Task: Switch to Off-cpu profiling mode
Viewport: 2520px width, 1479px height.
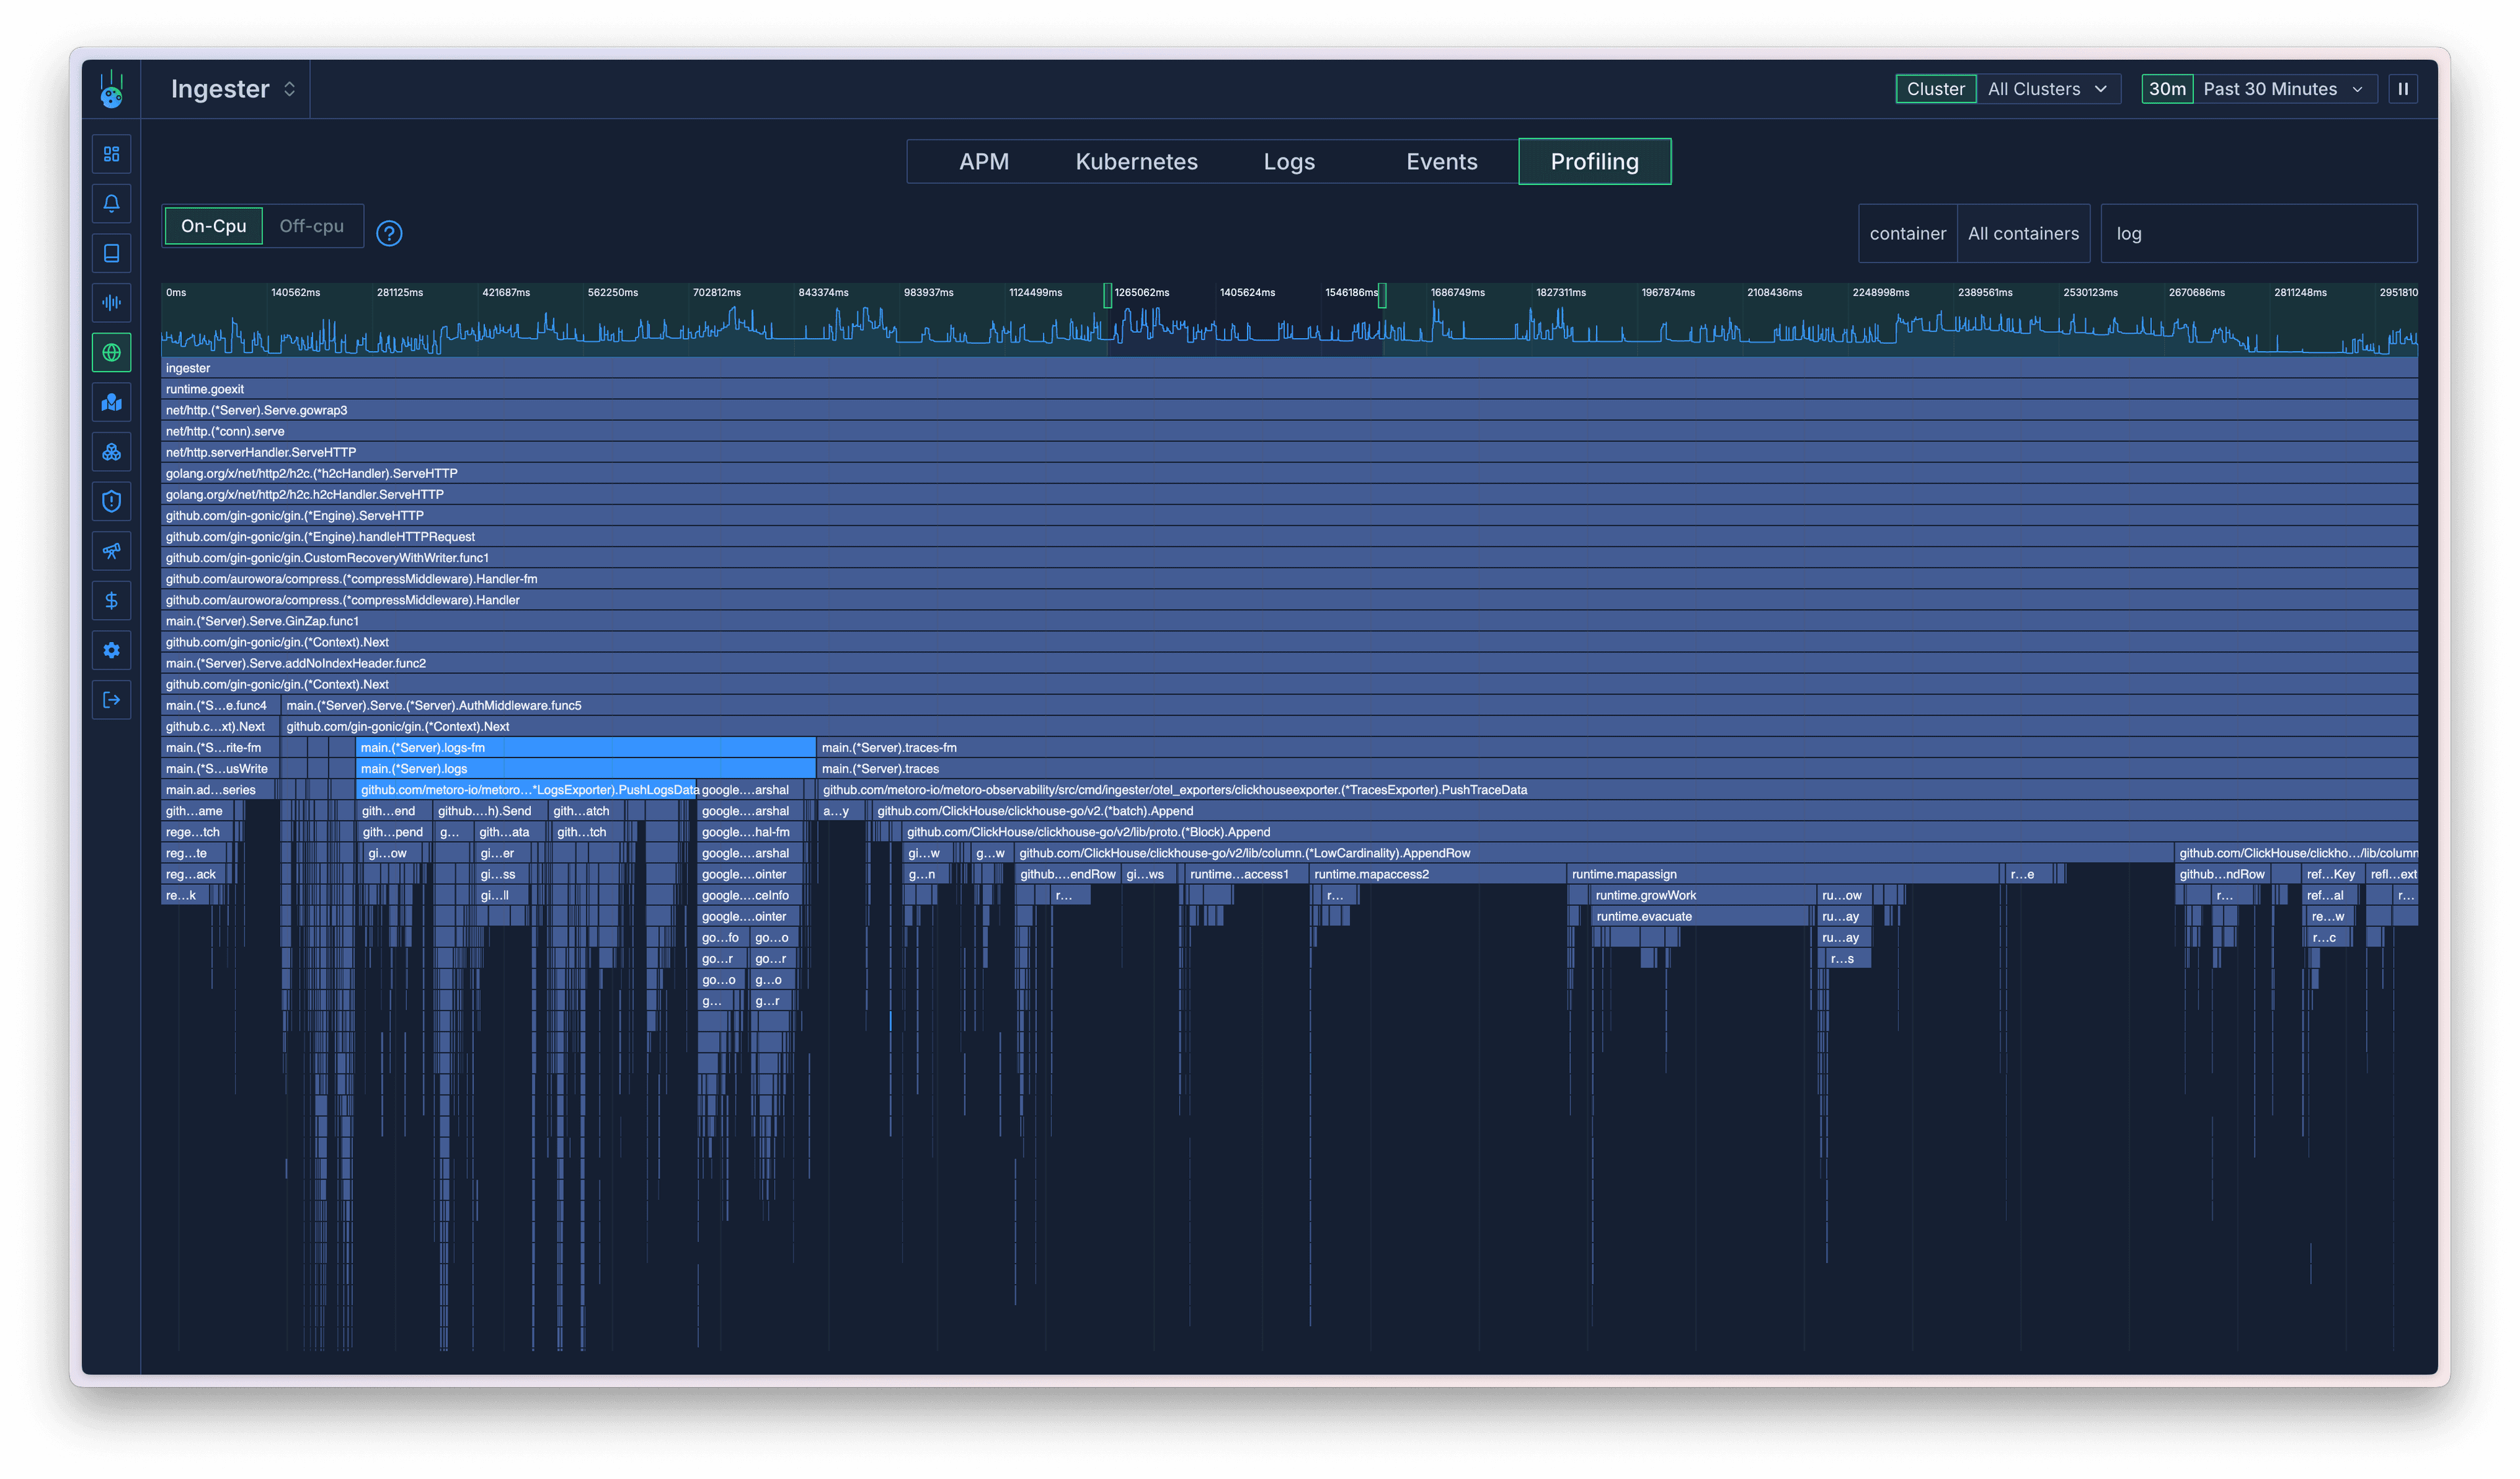Action: (311, 226)
